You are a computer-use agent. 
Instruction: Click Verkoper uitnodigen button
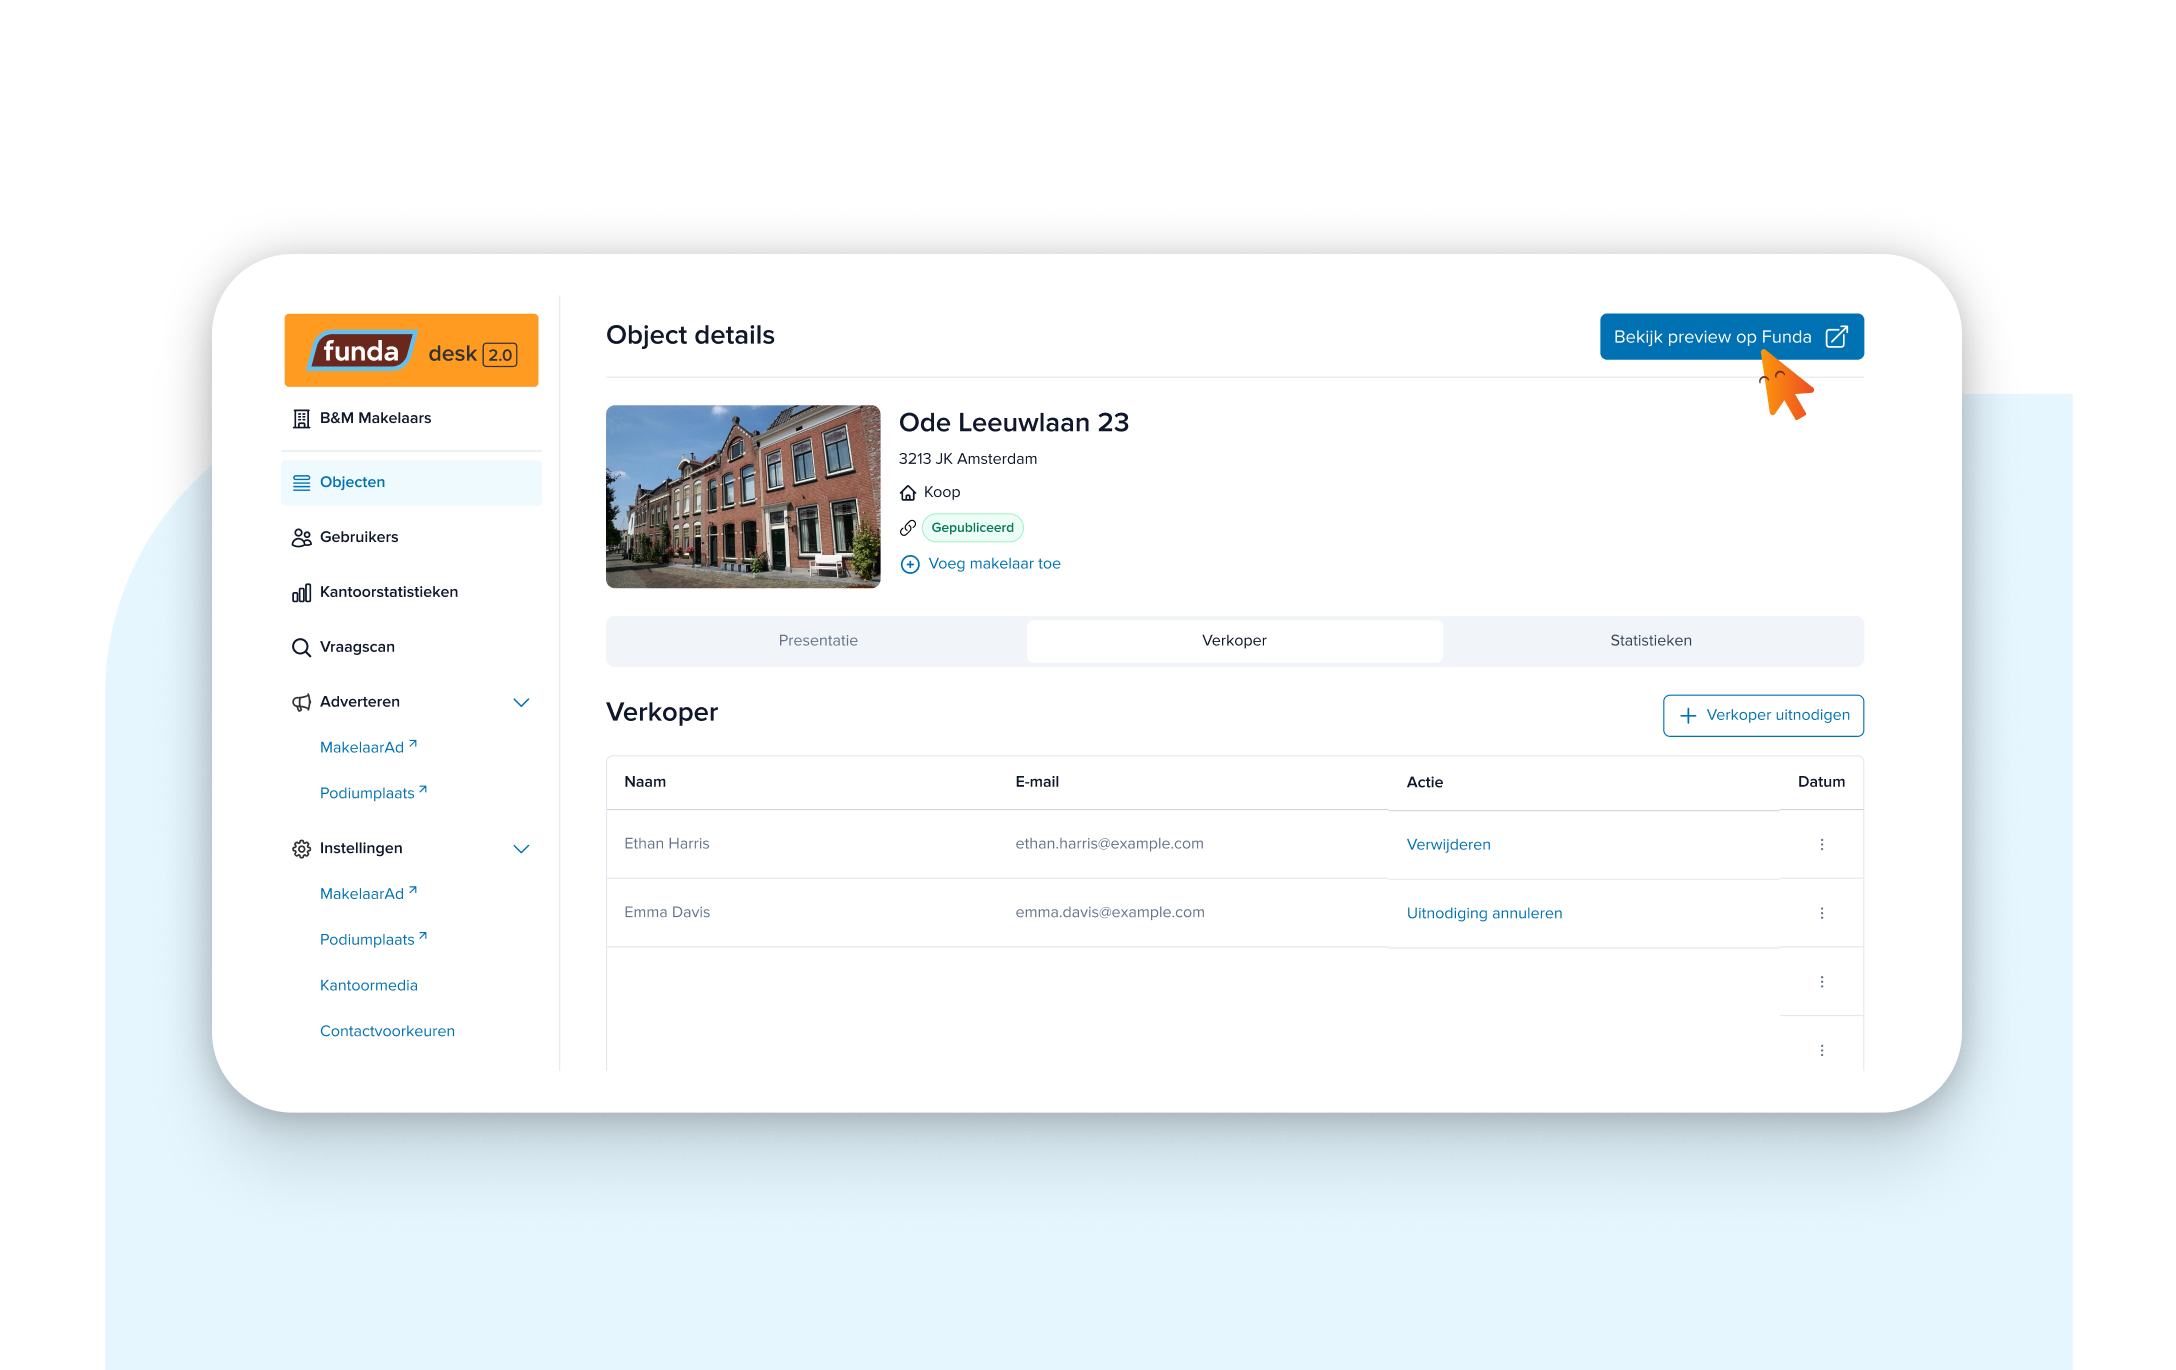tap(1762, 716)
